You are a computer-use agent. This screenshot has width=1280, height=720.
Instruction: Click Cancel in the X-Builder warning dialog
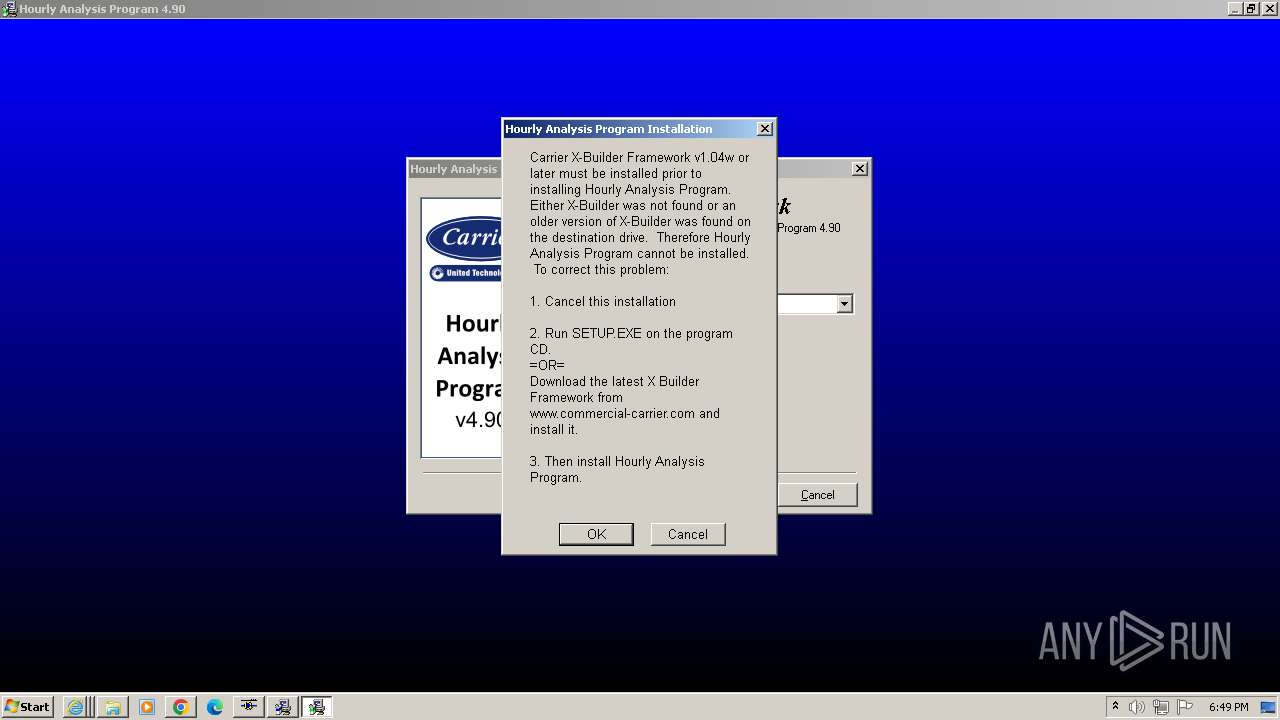688,534
